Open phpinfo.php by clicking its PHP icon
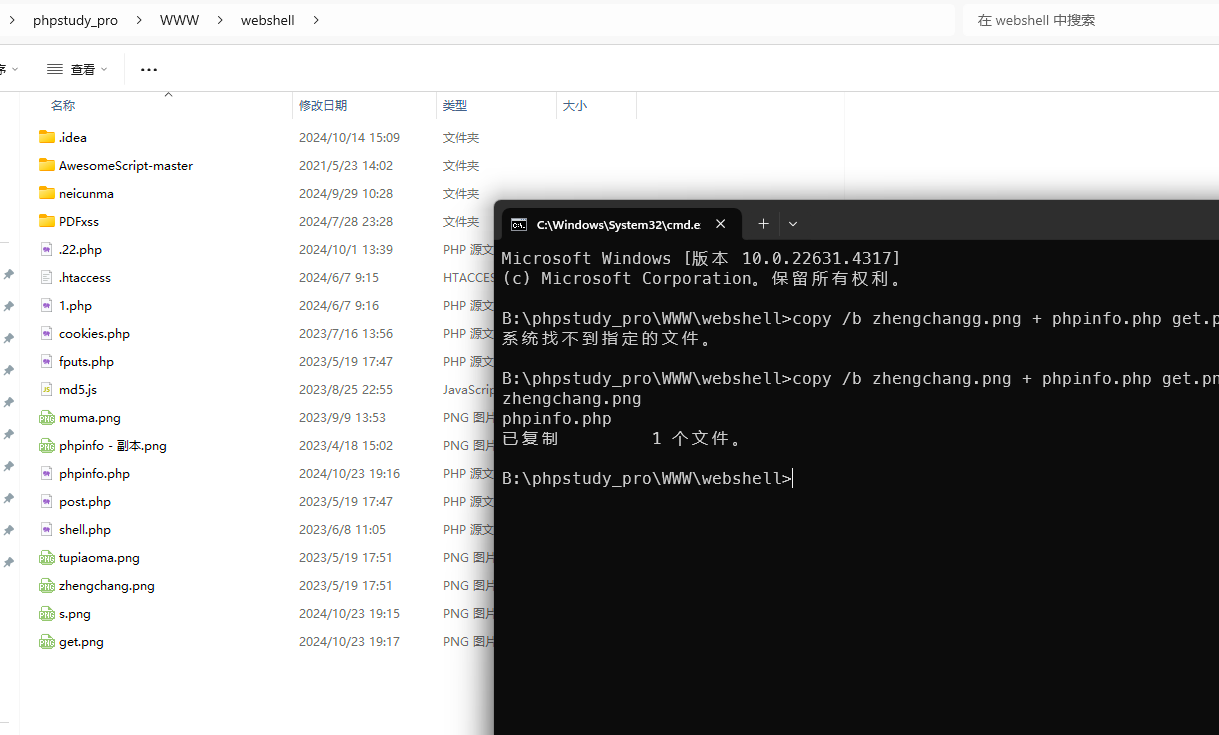This screenshot has height=735, width=1219. [x=46, y=473]
